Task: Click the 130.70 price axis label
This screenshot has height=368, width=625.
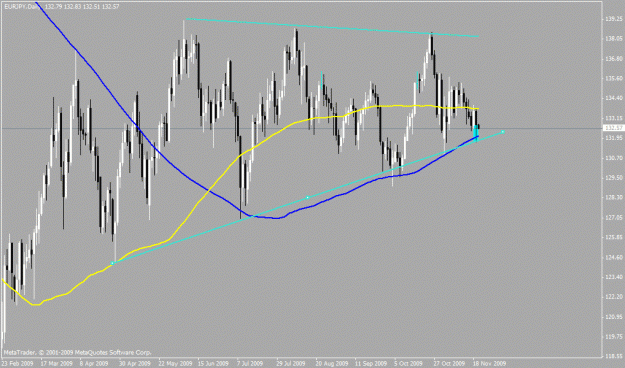Action: (x=614, y=158)
